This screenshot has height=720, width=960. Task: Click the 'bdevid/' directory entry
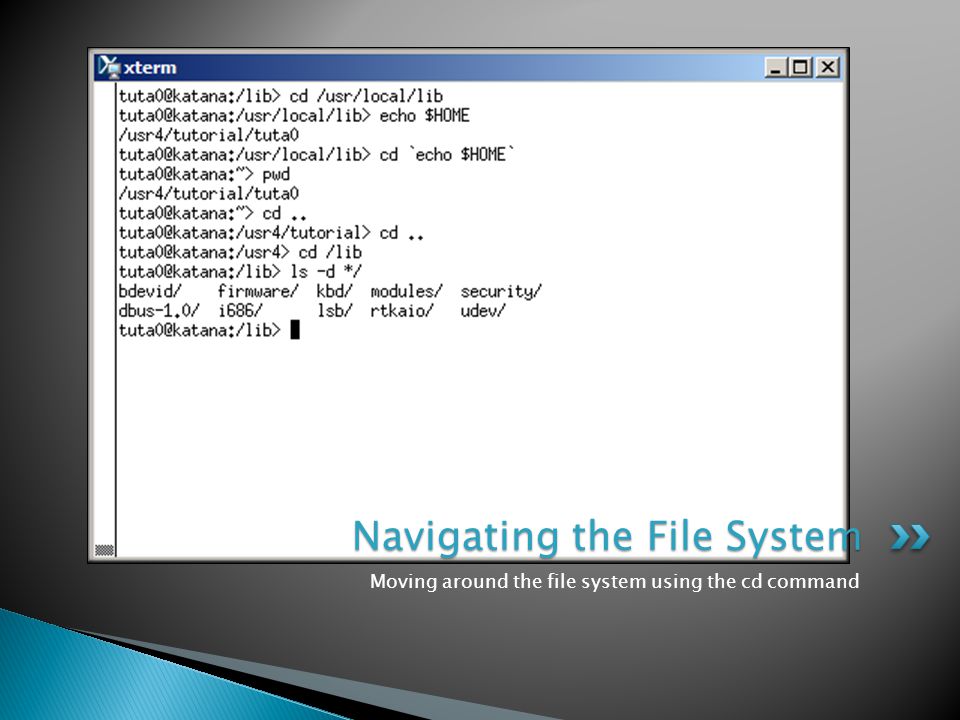150,291
